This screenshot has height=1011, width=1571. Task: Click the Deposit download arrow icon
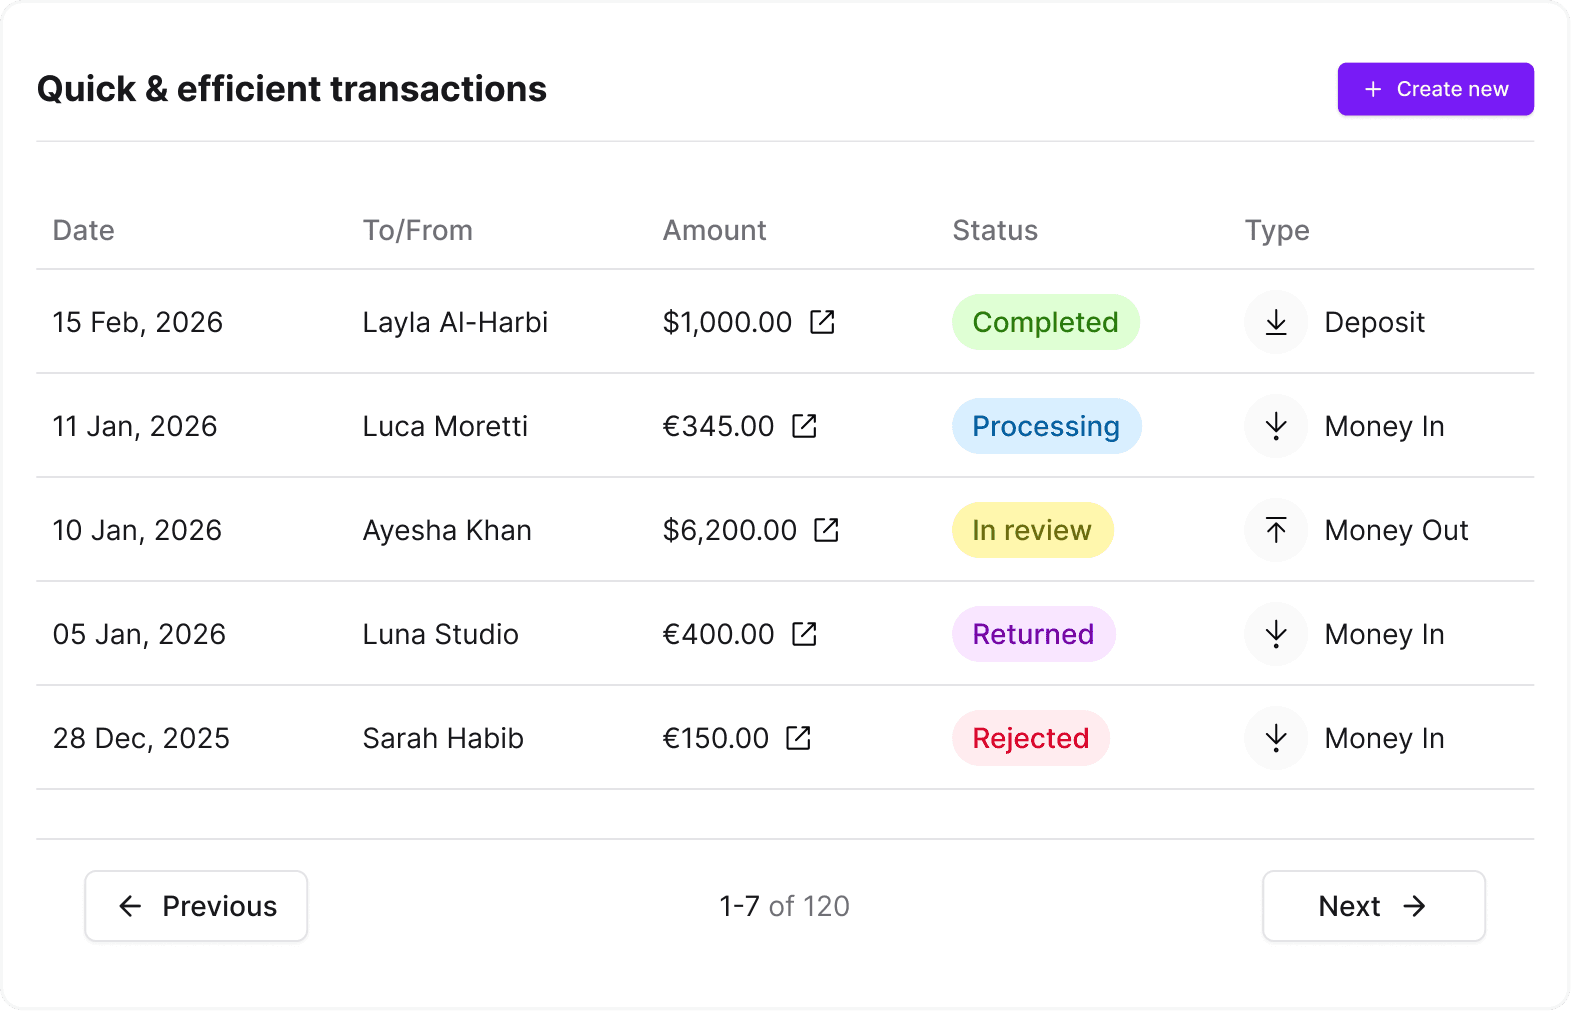[1276, 322]
